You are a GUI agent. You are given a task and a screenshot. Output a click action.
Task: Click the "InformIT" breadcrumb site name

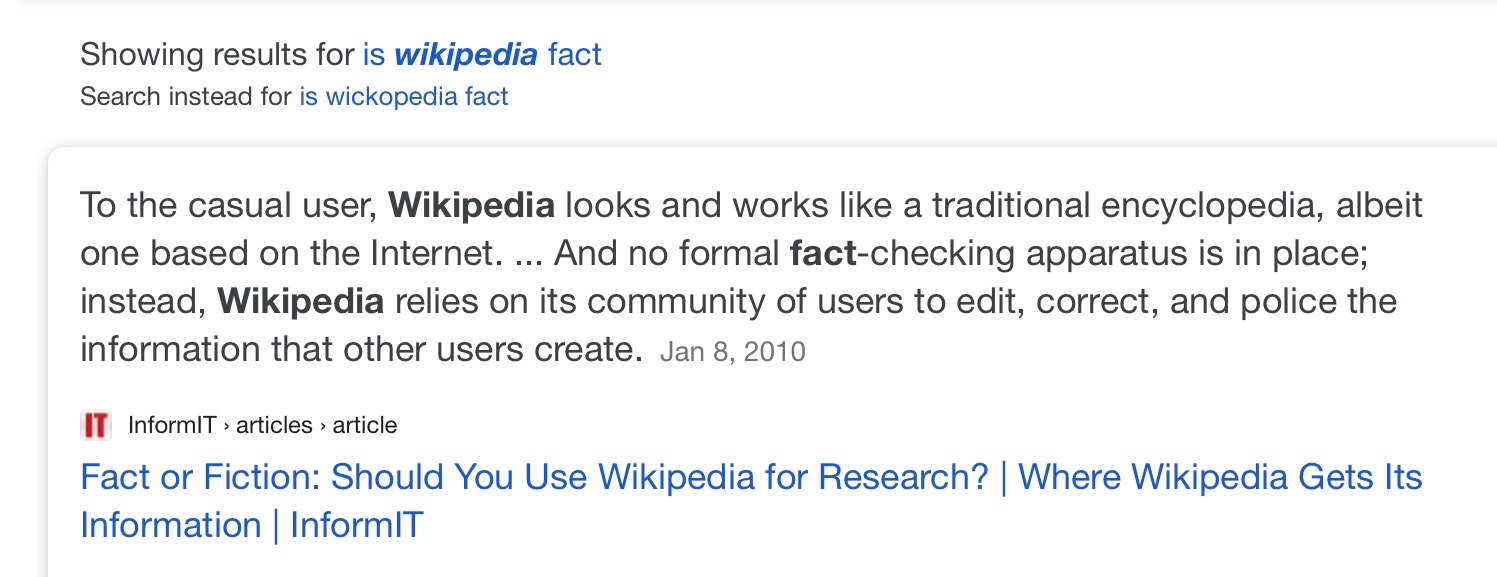point(172,425)
